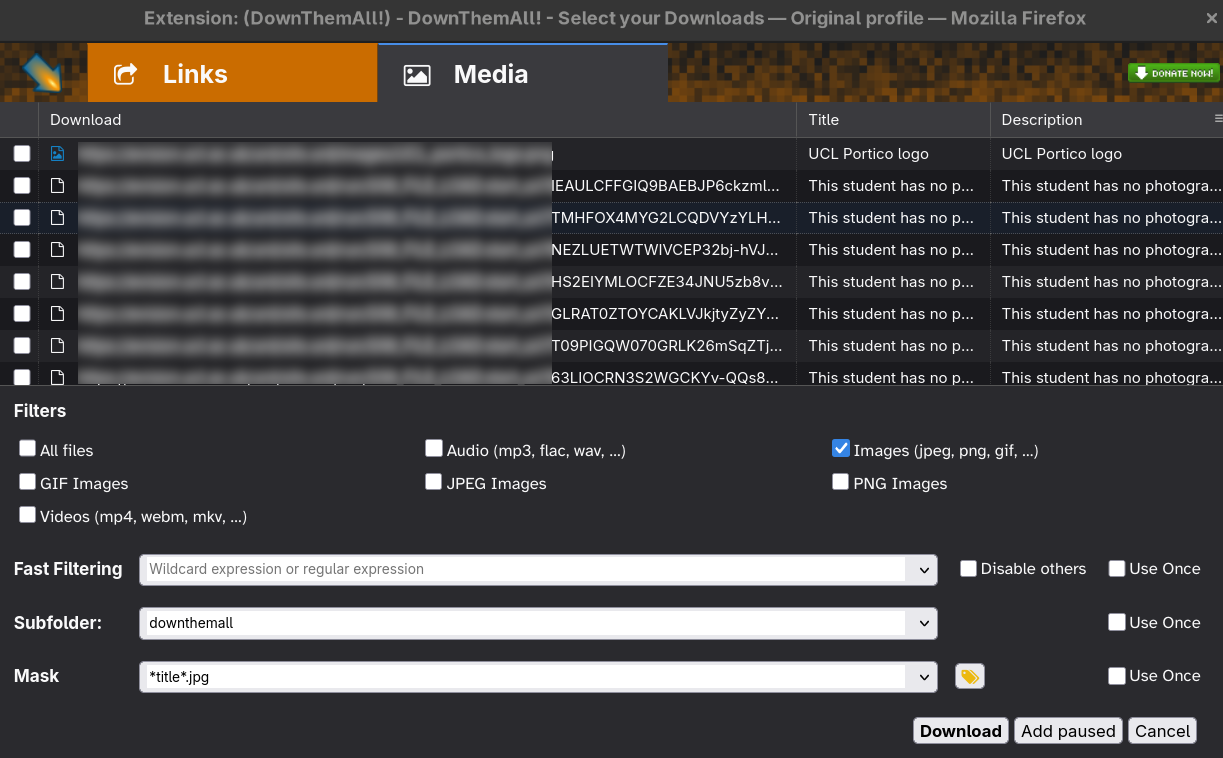Enable Disable others option
The height and width of the screenshot is (758, 1223).
point(967,568)
